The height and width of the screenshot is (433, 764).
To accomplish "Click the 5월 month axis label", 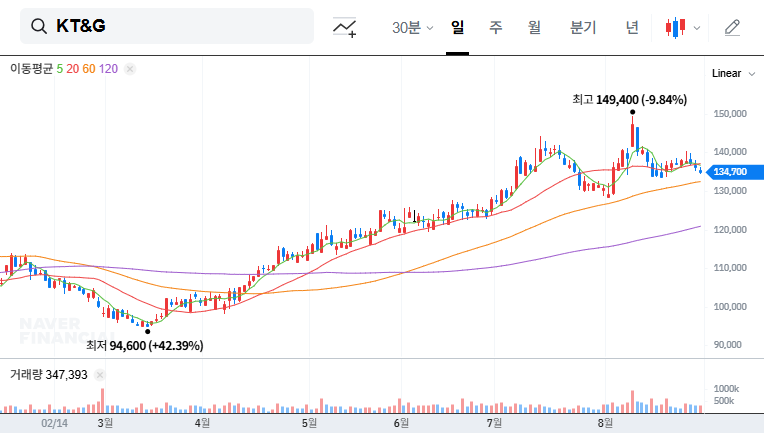I will [x=309, y=423].
